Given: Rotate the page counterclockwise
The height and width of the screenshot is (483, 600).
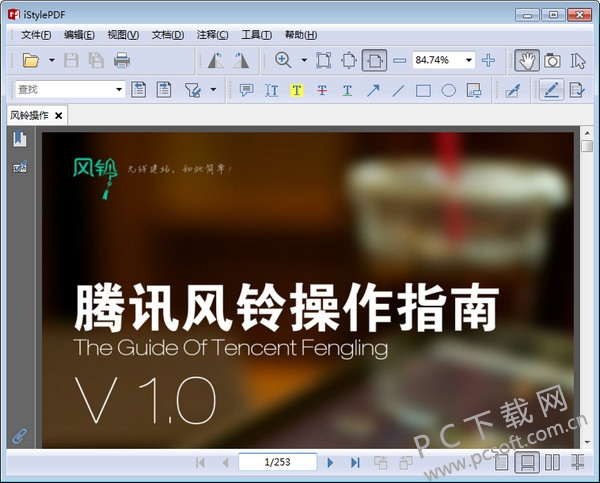Looking at the screenshot, I should coord(215,60).
